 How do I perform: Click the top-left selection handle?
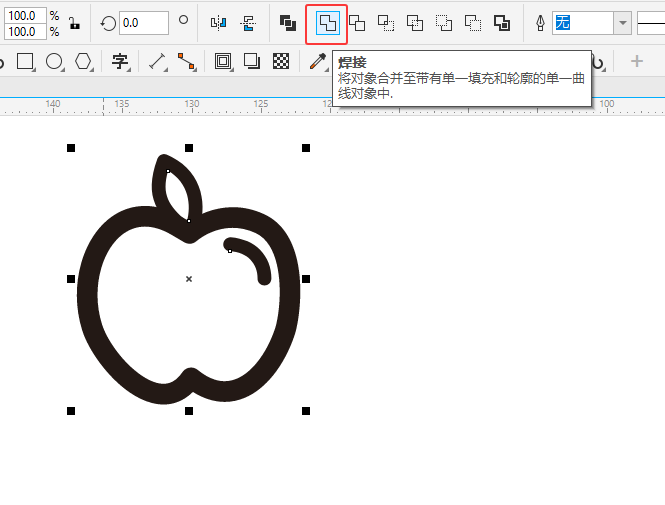point(71,148)
